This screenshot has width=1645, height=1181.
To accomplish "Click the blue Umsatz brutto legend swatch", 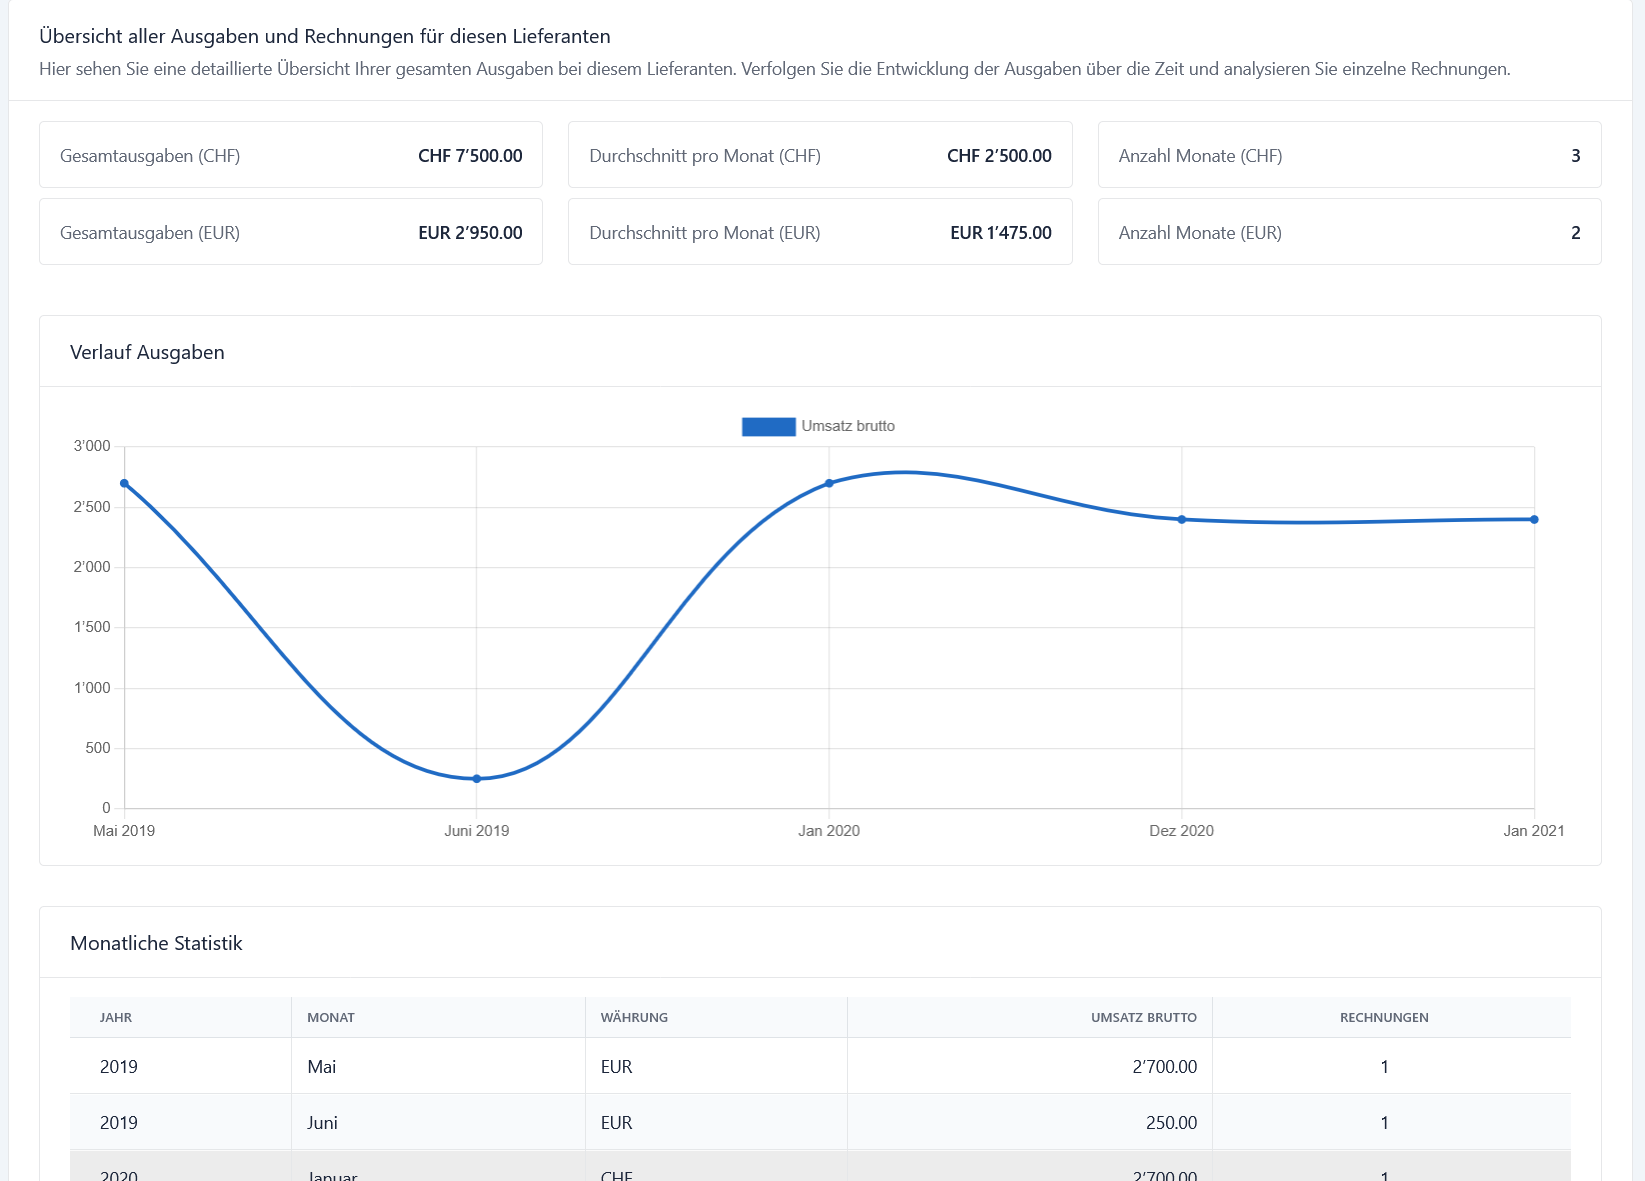I will pyautogui.click(x=768, y=427).
